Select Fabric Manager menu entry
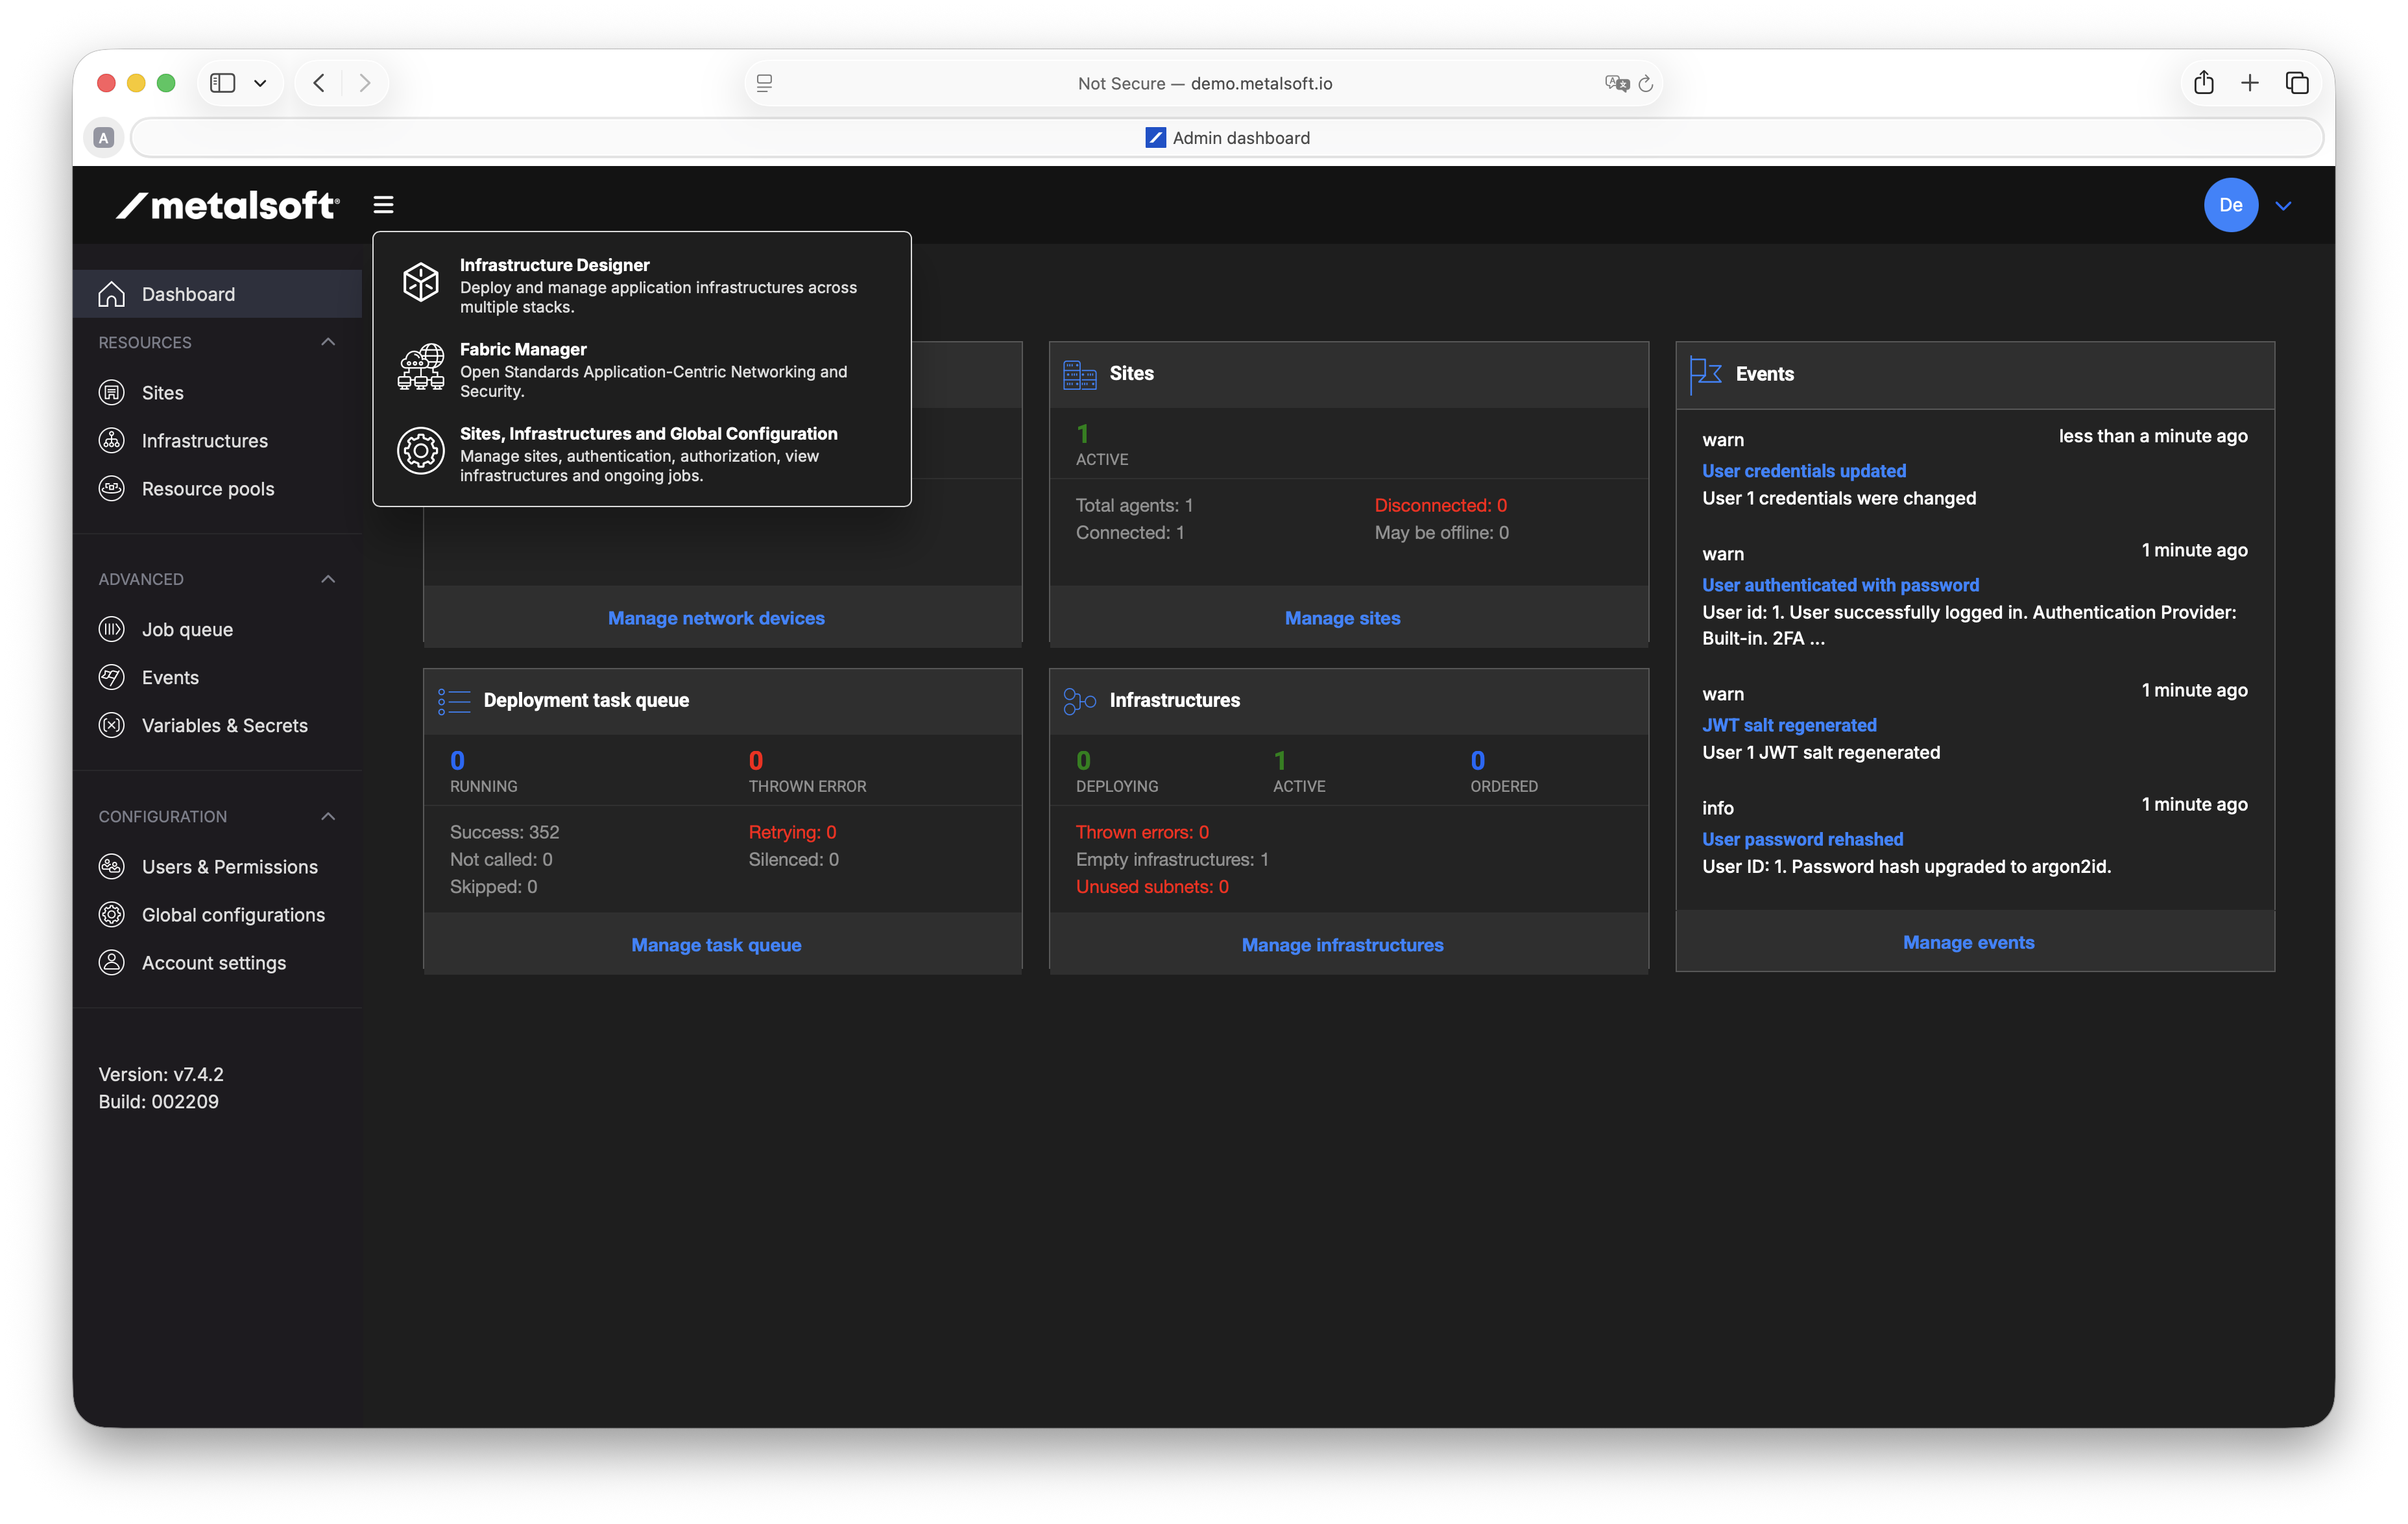 (x=641, y=369)
